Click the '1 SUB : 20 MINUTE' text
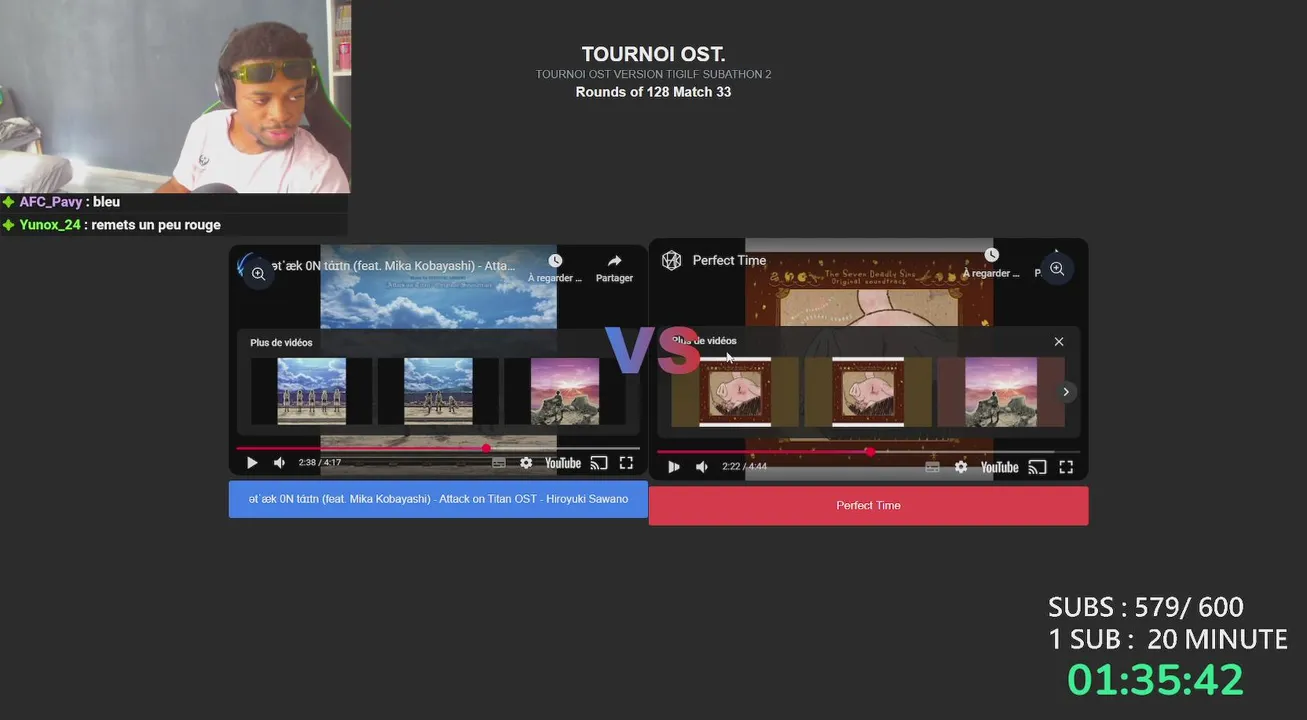This screenshot has width=1307, height=720. tap(1168, 639)
